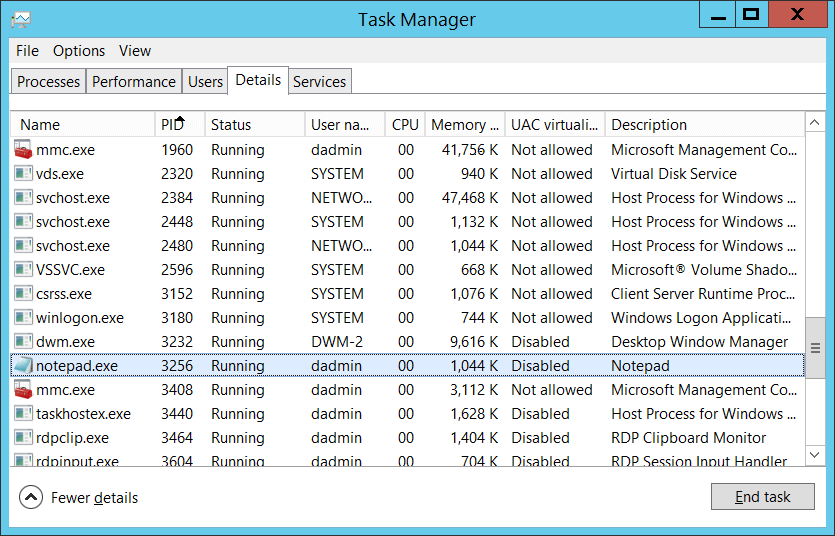Open the Options menu
Screen dimensions: 835x536
click(x=79, y=51)
